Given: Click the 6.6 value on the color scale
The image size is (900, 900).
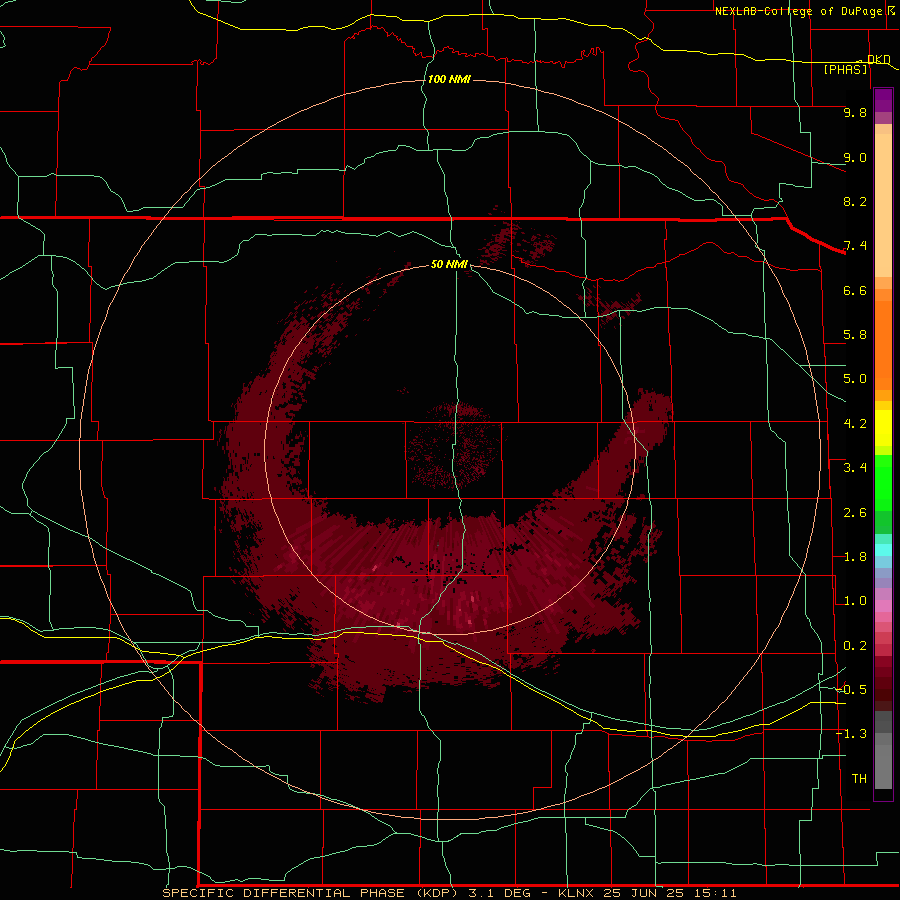Looking at the screenshot, I should click(855, 290).
